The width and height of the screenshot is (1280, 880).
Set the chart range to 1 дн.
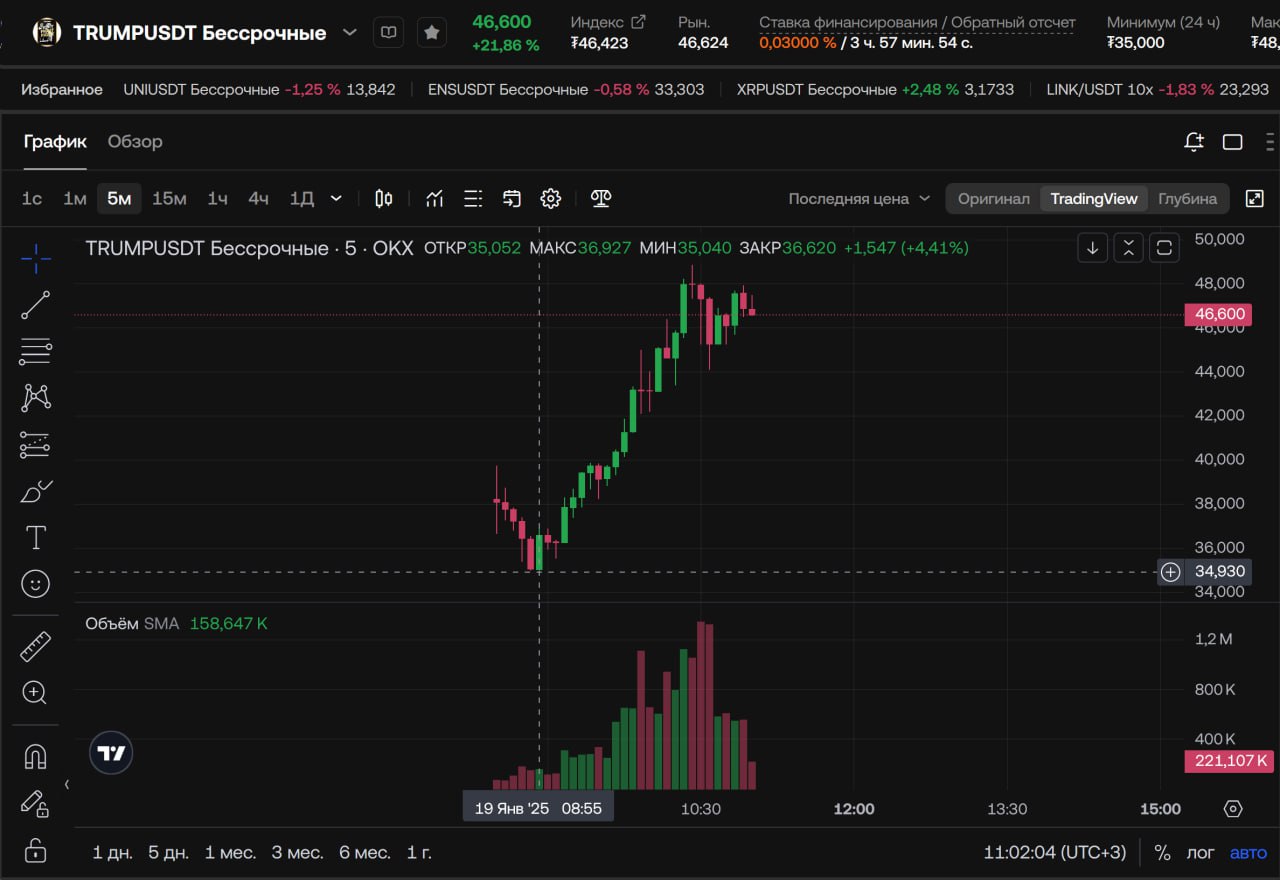coord(112,853)
